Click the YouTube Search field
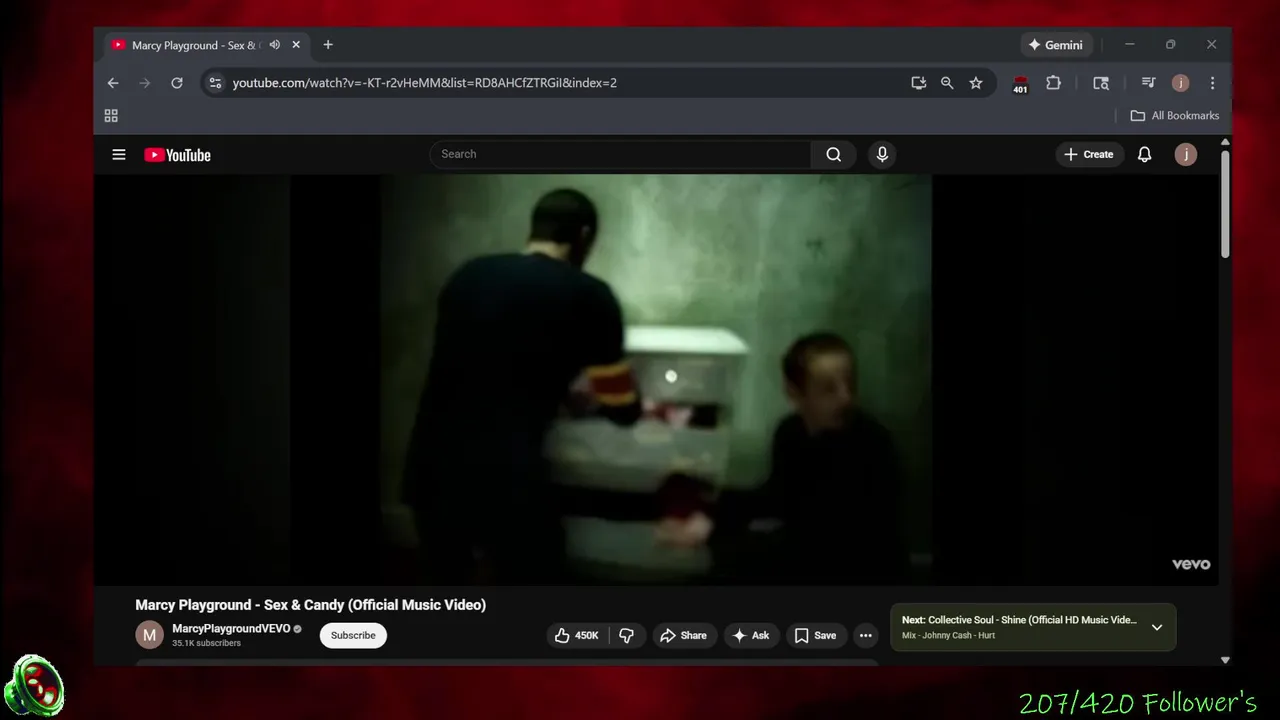This screenshot has width=1280, height=720. (x=620, y=154)
